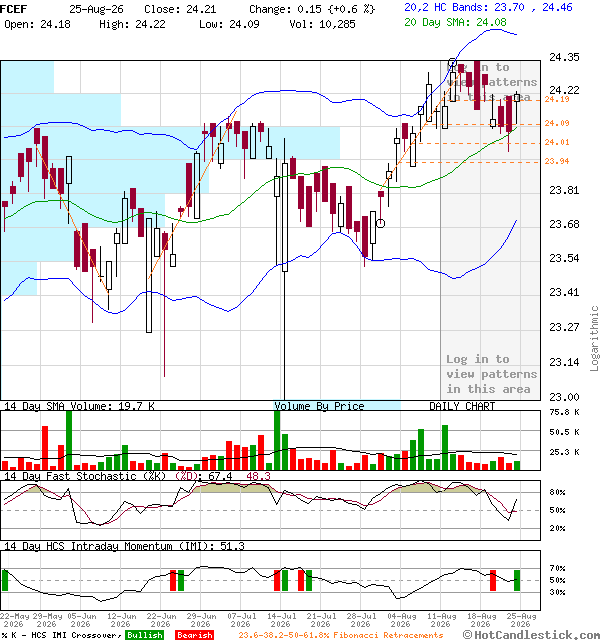Click the final 25-Aug candlestick on the price chart
Screen dimensions: 600x640
(517, 108)
